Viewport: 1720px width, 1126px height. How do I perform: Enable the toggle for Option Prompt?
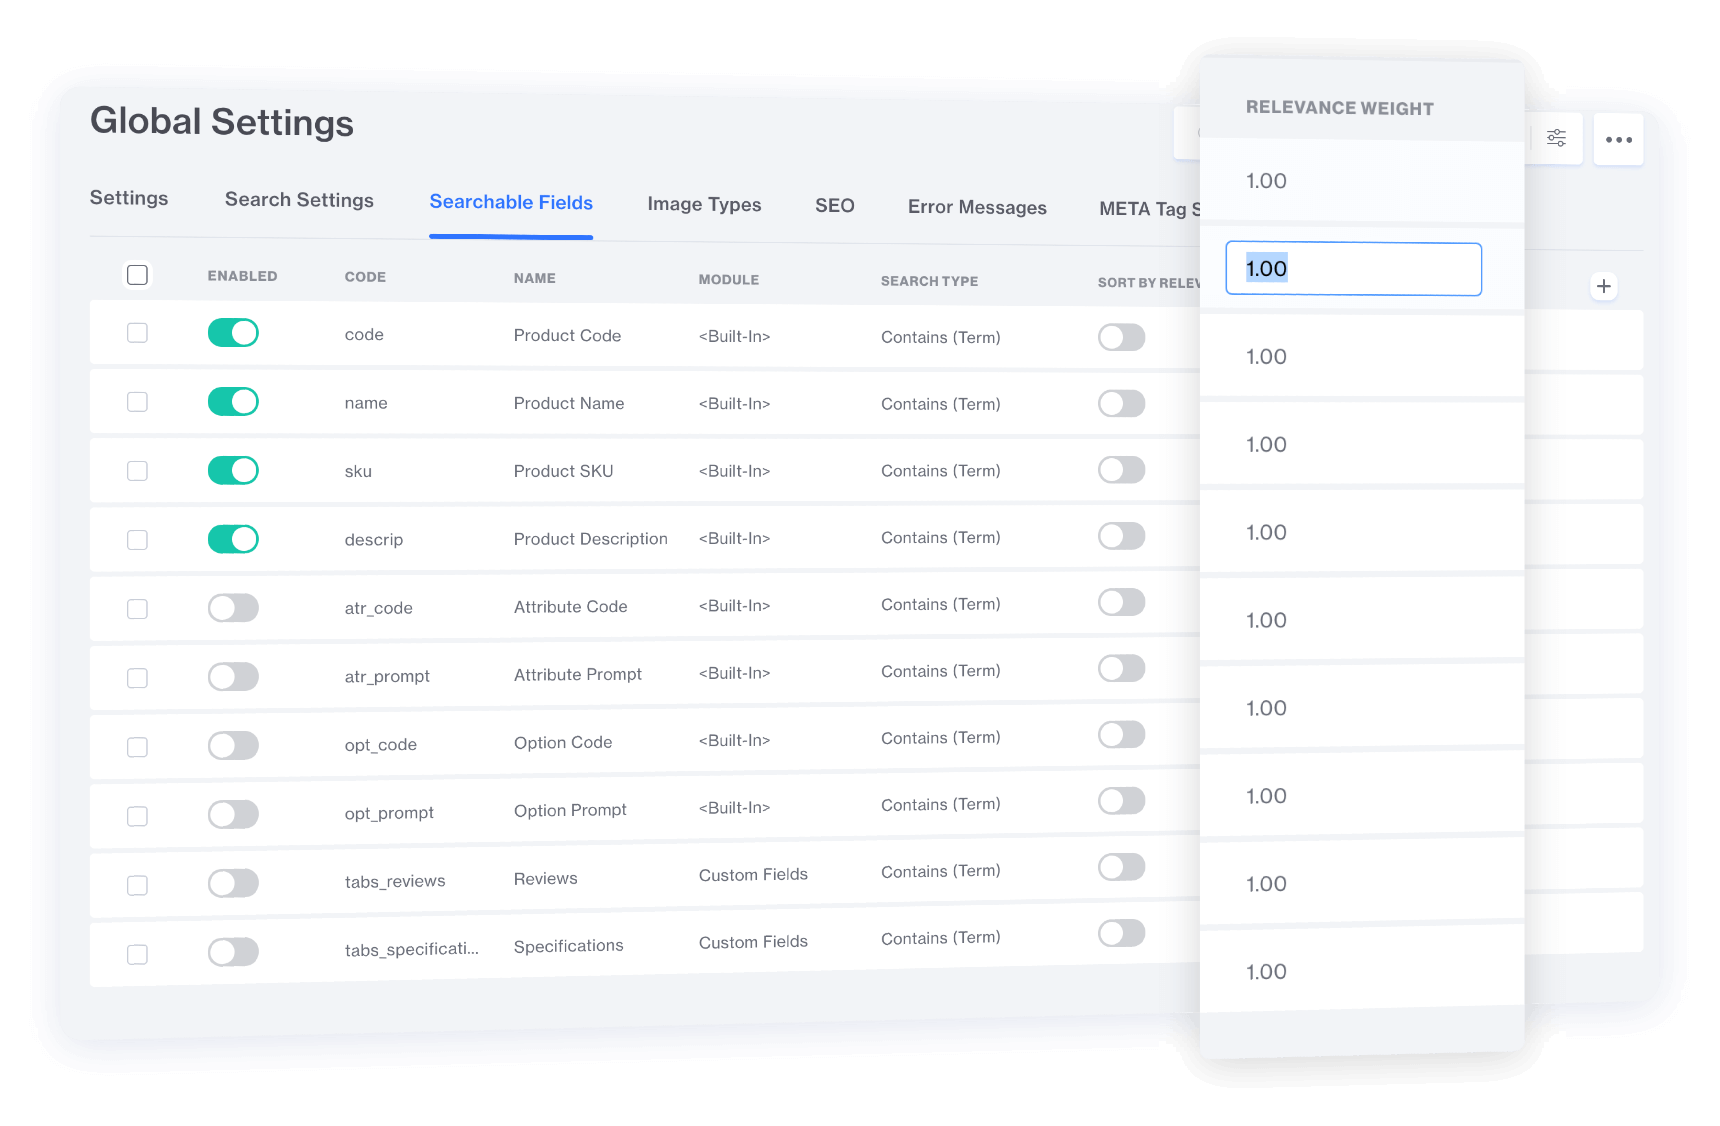pyautogui.click(x=233, y=814)
